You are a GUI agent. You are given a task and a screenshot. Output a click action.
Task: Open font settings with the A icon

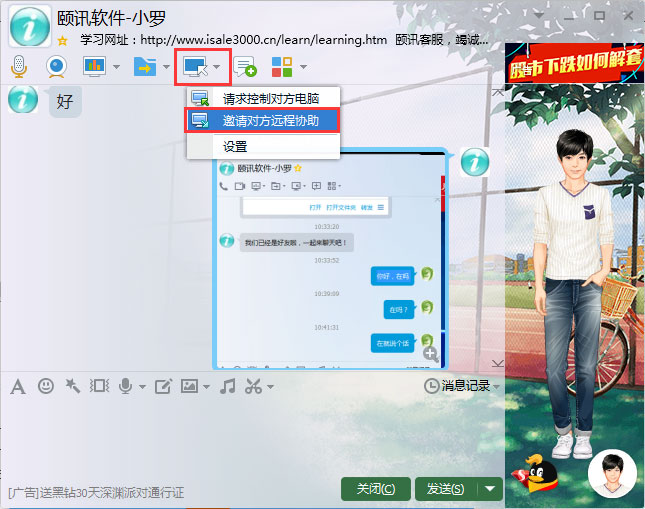pos(18,387)
